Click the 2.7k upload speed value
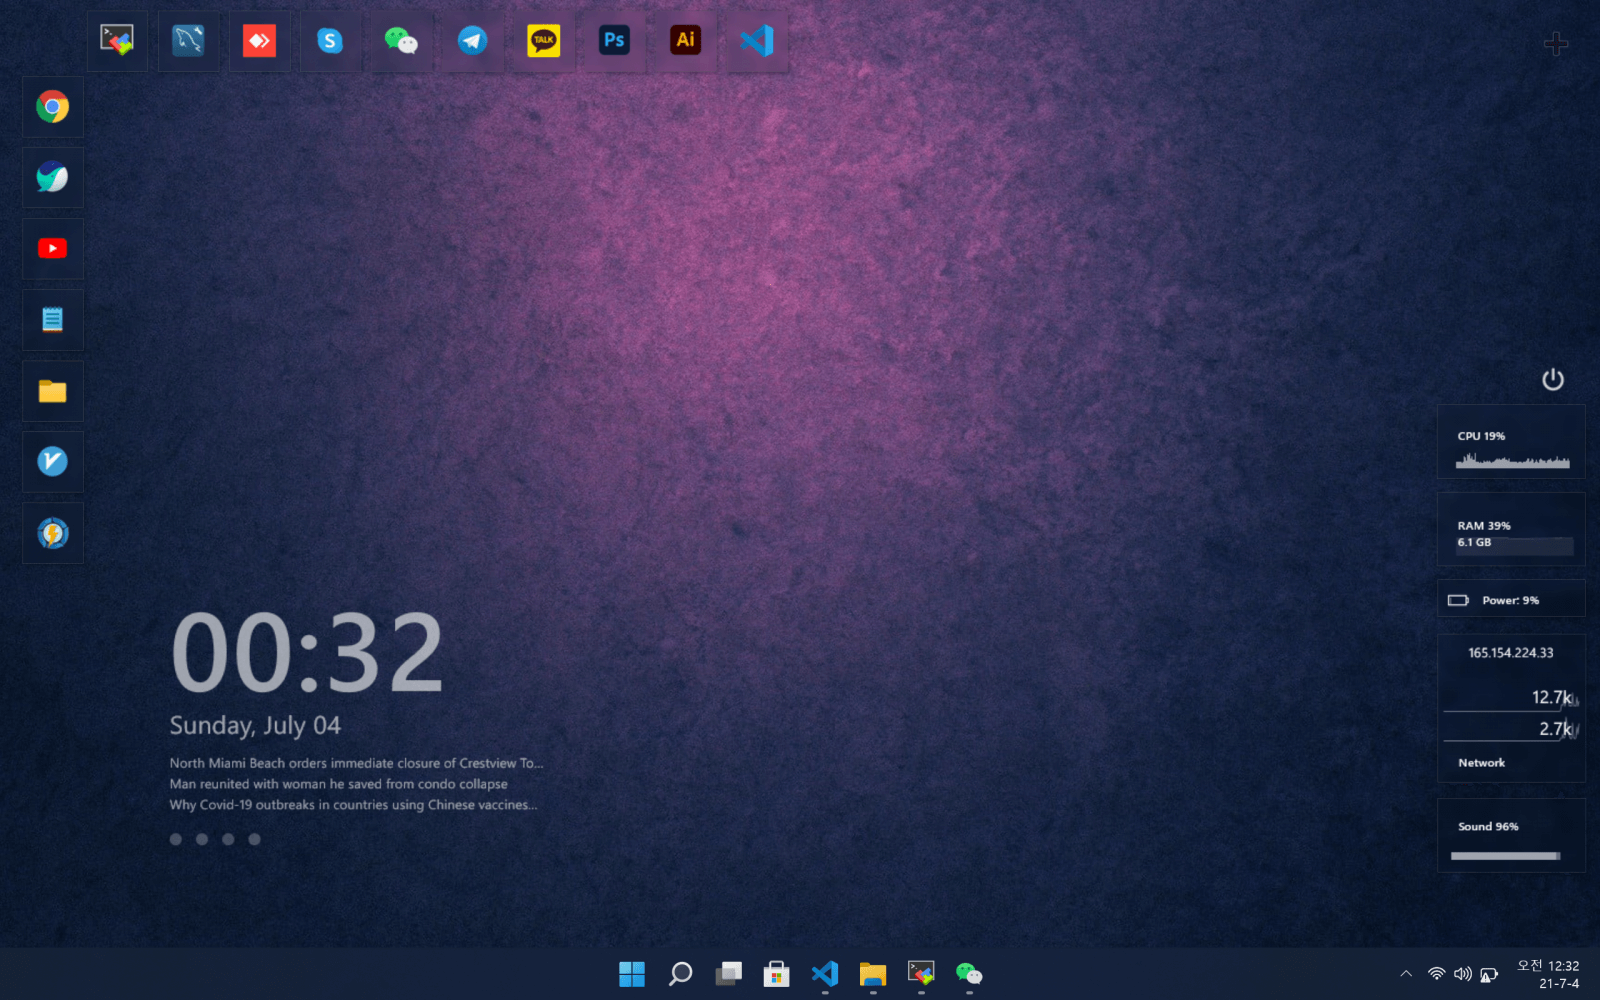The width and height of the screenshot is (1600, 1000). coord(1555,729)
